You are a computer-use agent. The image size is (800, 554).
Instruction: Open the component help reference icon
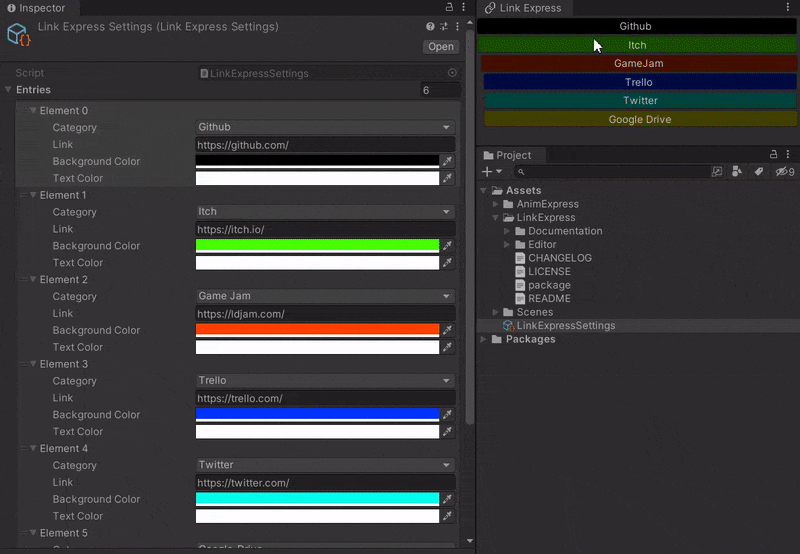click(x=430, y=27)
